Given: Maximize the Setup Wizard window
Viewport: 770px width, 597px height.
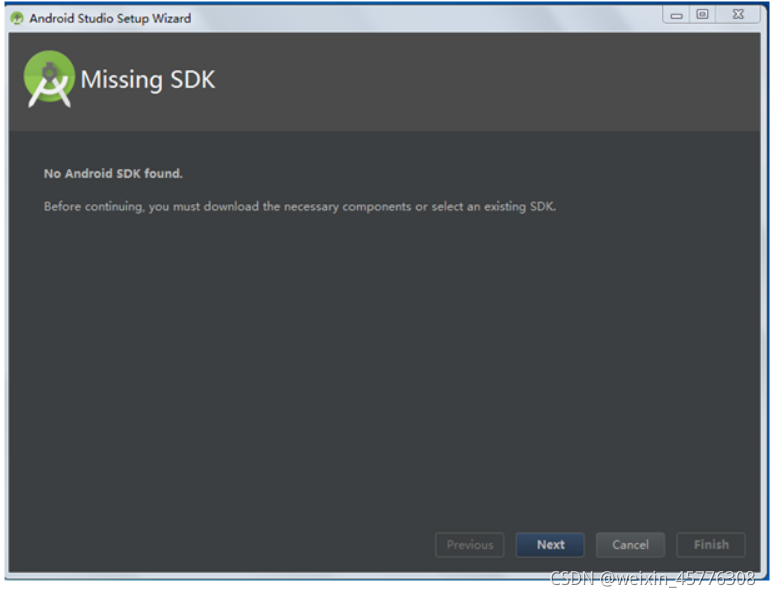Looking at the screenshot, I should point(703,14).
